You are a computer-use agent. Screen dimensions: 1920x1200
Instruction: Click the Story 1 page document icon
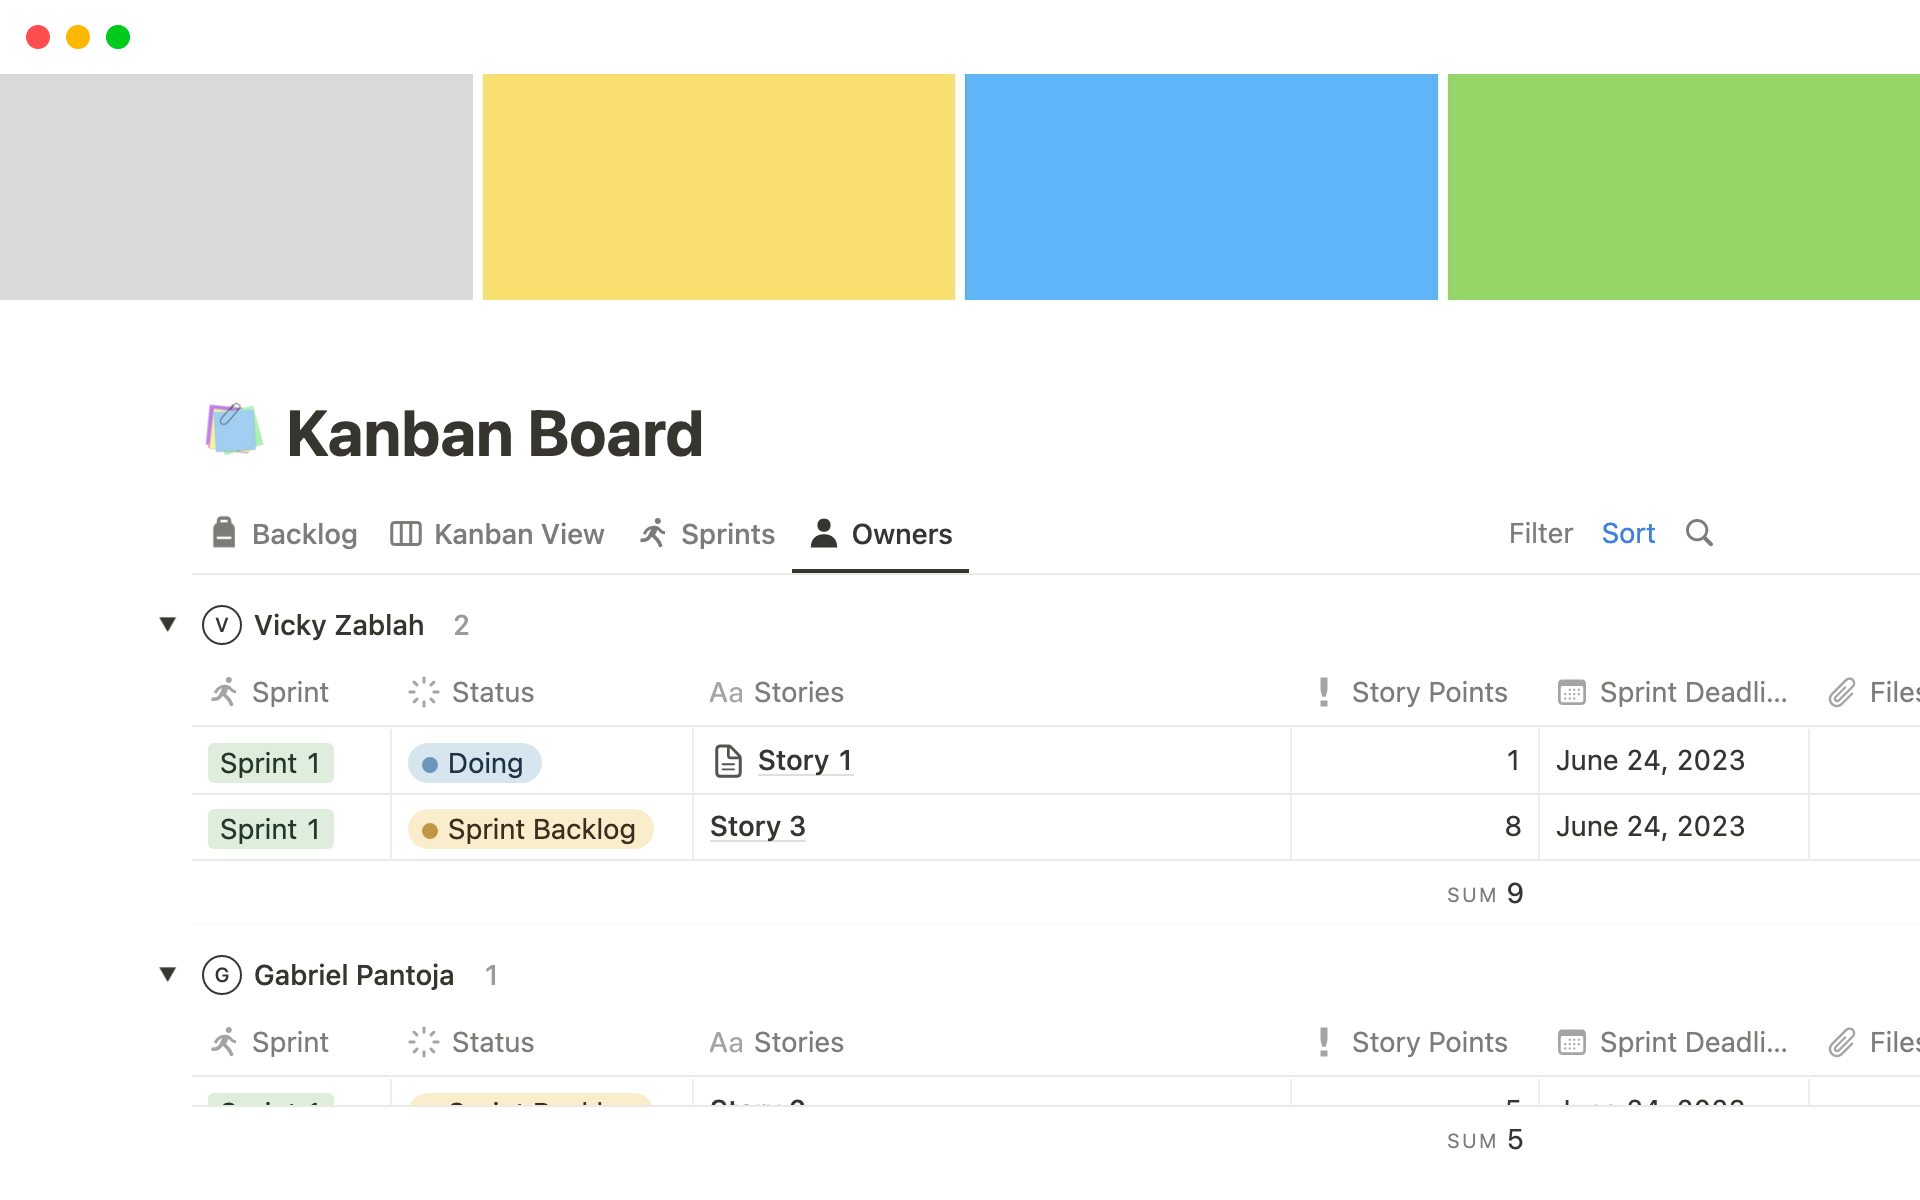[x=728, y=761]
